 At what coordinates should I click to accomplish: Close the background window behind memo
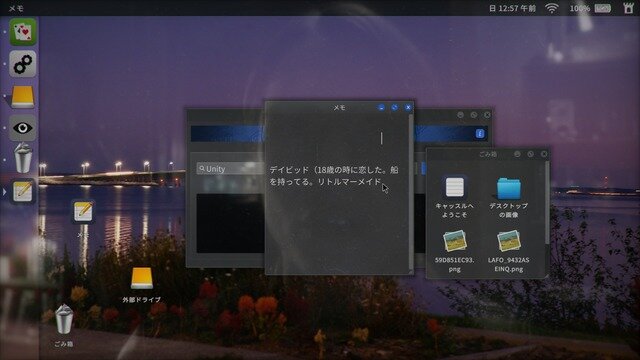(487, 115)
